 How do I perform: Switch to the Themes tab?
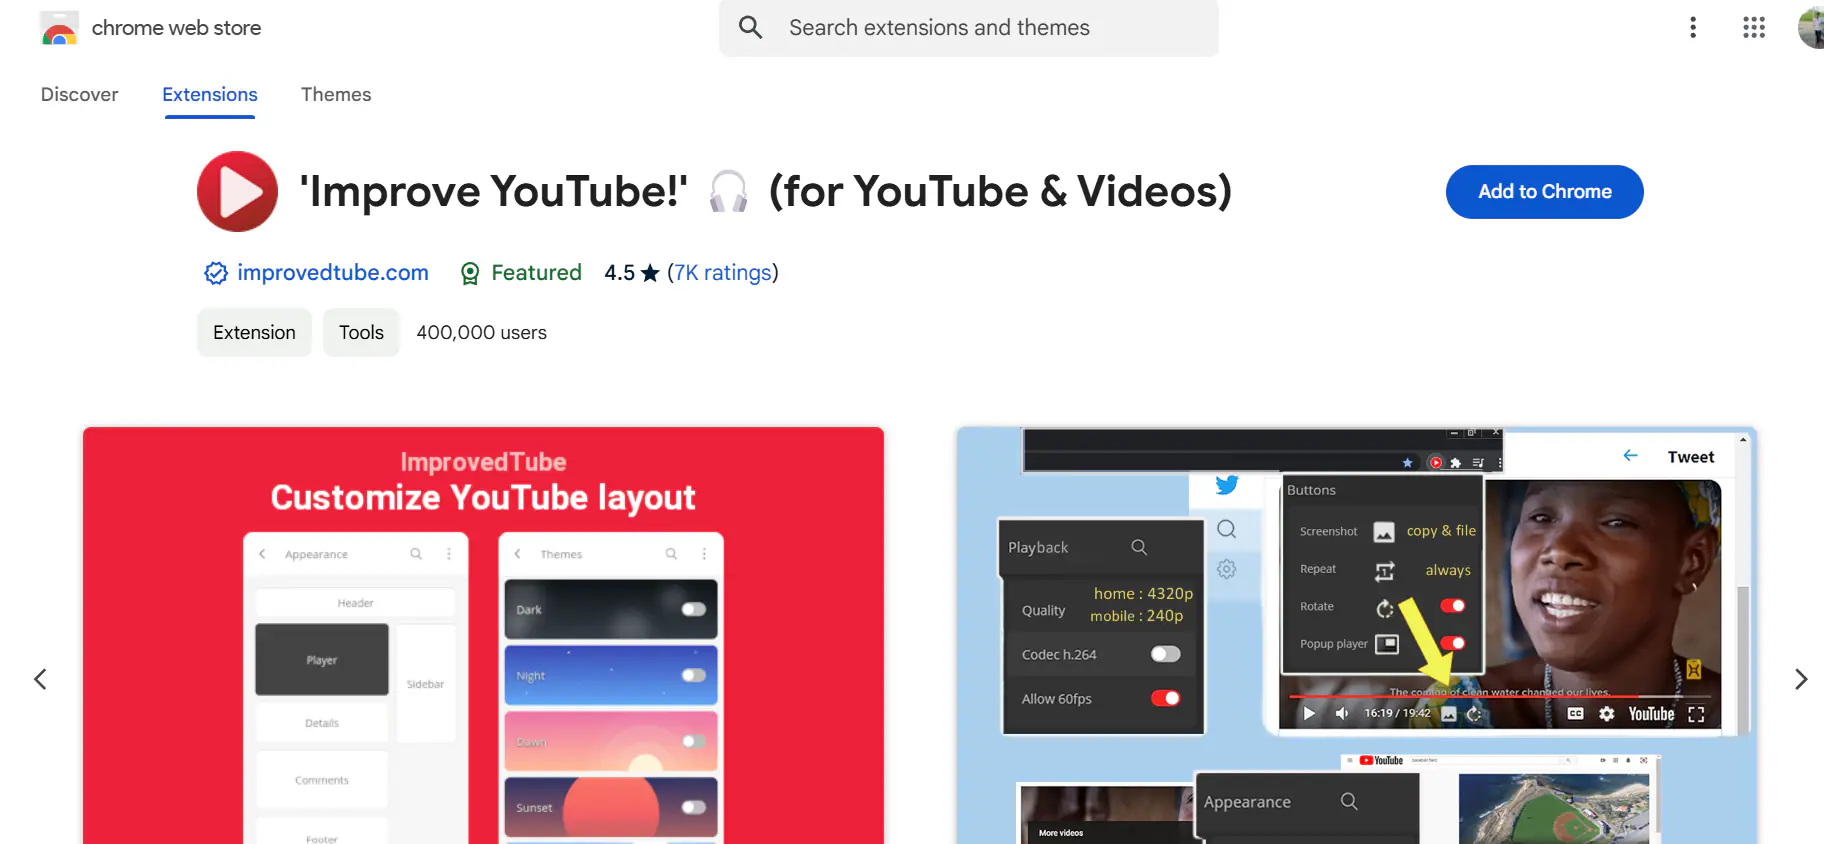point(336,94)
